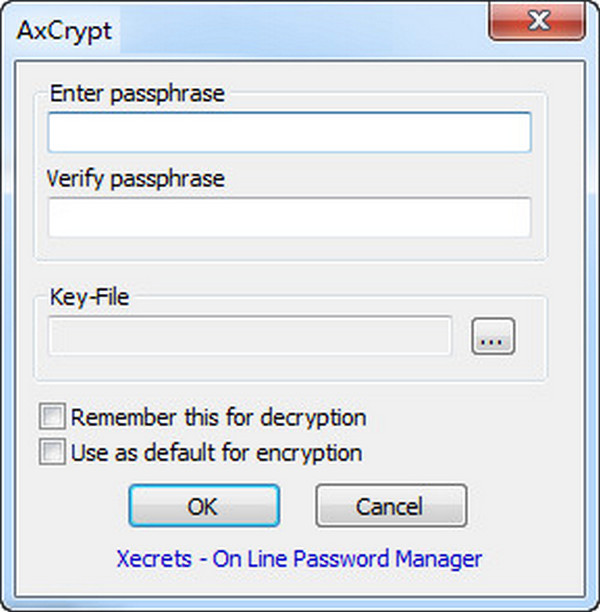Click the "Remember this for decryption" label text

[218, 416]
